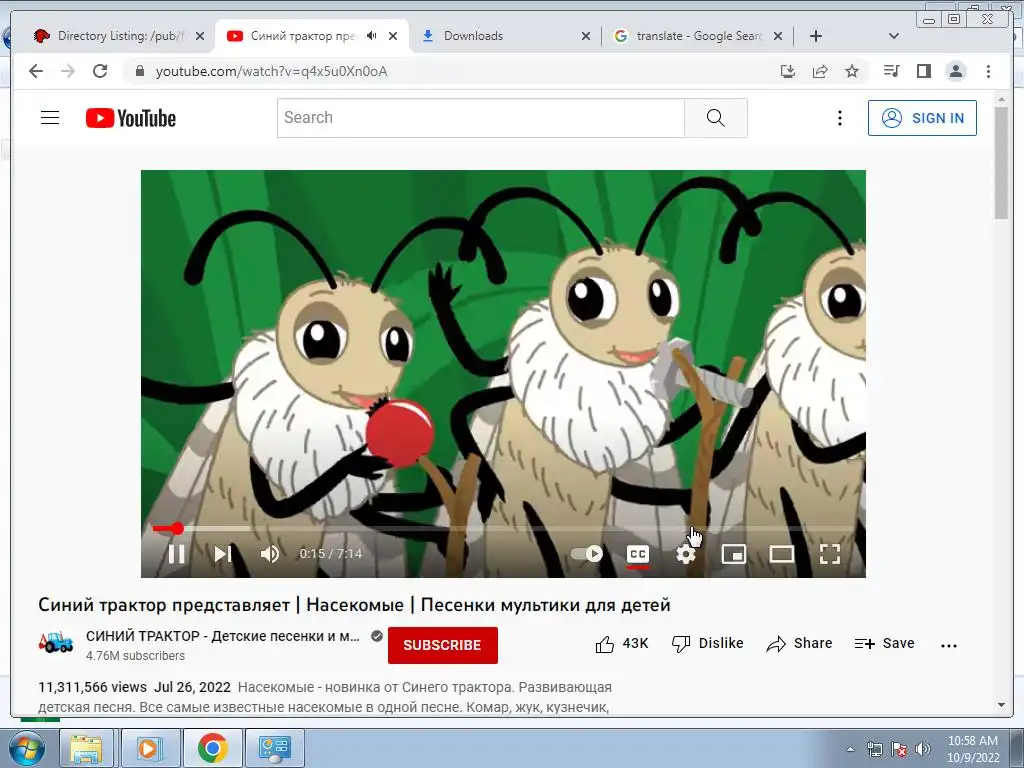Open the СИНИЙ ТРАКТОР channel name
Image resolution: width=1024 pixels, height=768 pixels.
[223, 636]
